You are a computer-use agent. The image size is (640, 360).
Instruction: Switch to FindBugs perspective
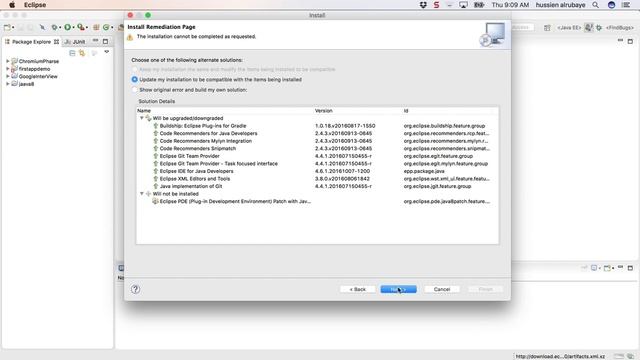tap(620, 28)
